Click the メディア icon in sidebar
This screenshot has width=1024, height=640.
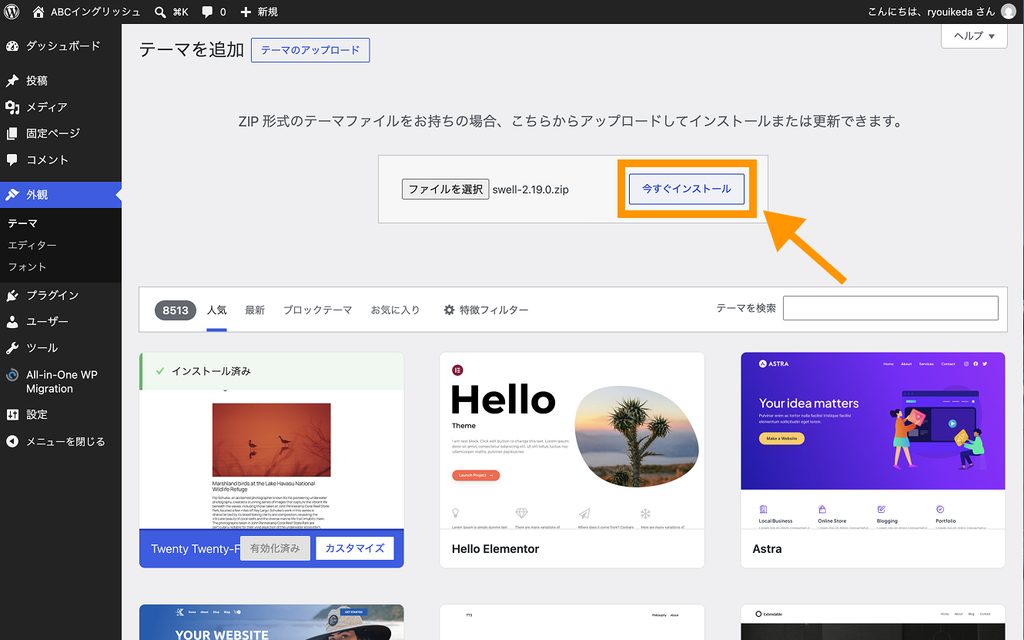tap(12, 107)
